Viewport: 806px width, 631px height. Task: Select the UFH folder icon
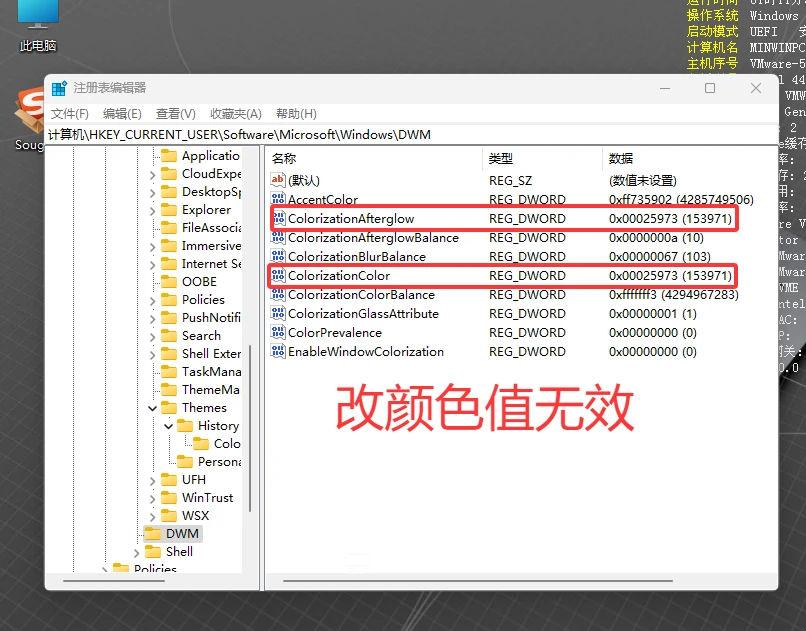point(169,479)
